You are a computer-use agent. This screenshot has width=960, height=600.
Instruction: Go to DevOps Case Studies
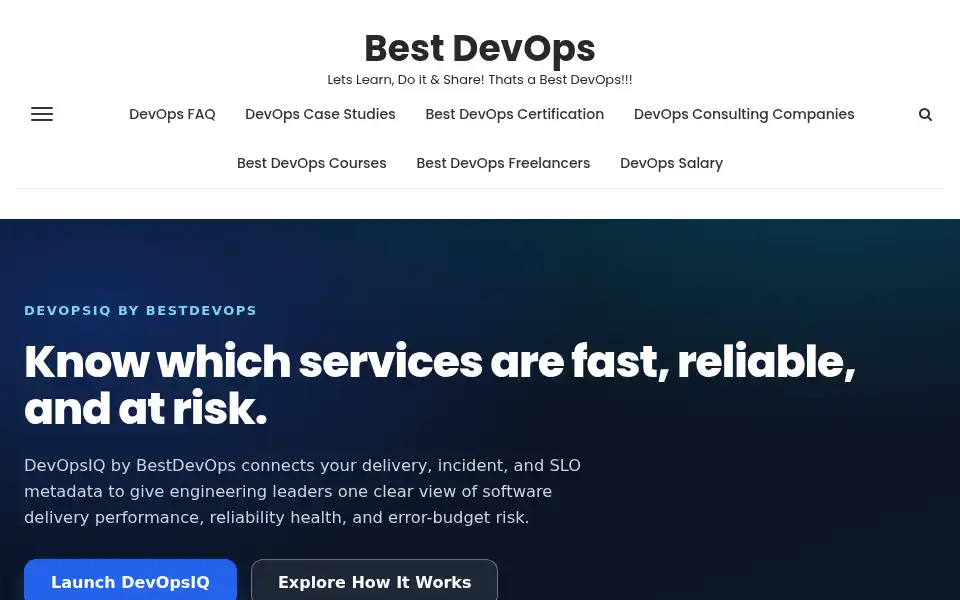(320, 114)
